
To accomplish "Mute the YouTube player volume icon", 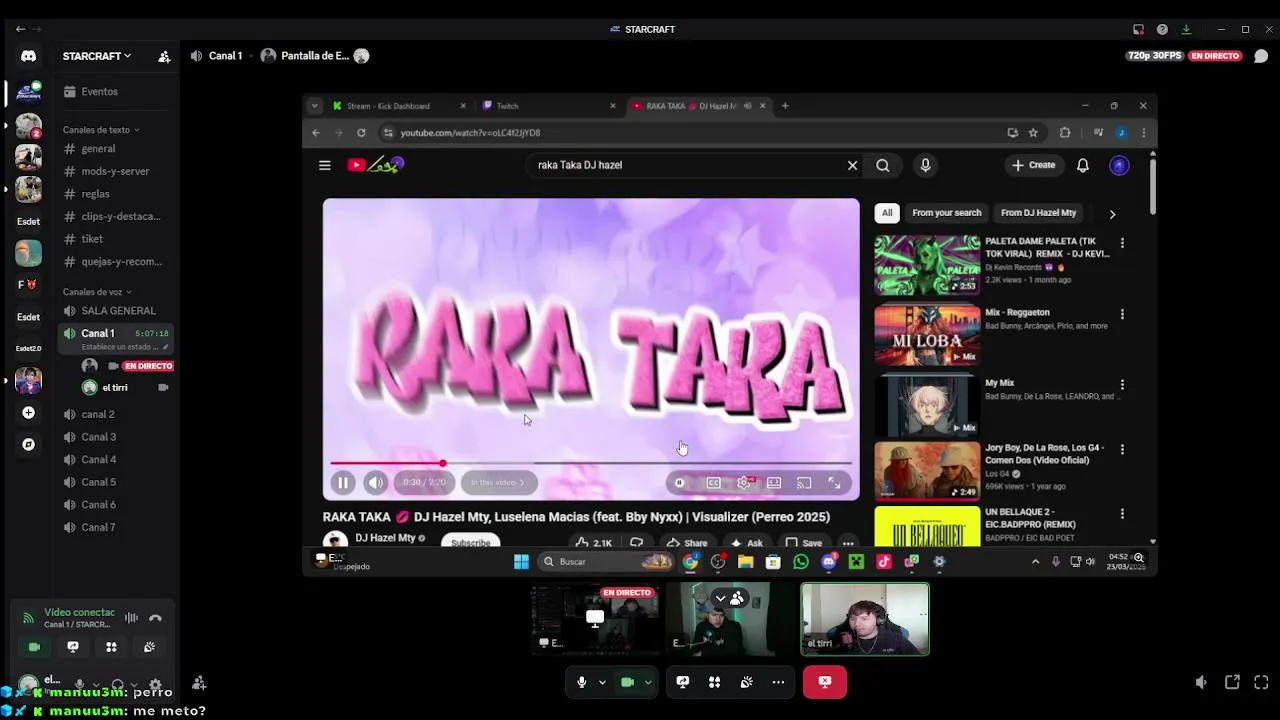I will tap(375, 482).
